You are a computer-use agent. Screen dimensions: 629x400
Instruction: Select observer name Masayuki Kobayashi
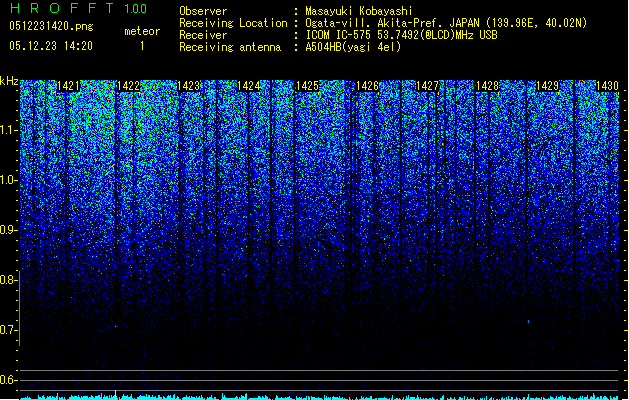(359, 11)
